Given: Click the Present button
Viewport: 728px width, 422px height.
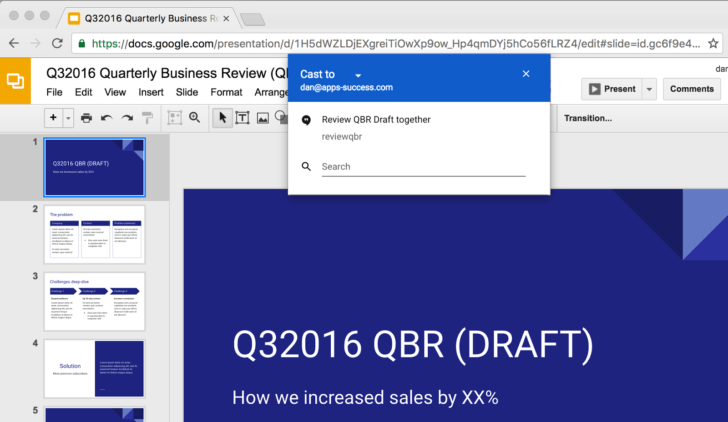Looking at the screenshot, I should tap(611, 89).
